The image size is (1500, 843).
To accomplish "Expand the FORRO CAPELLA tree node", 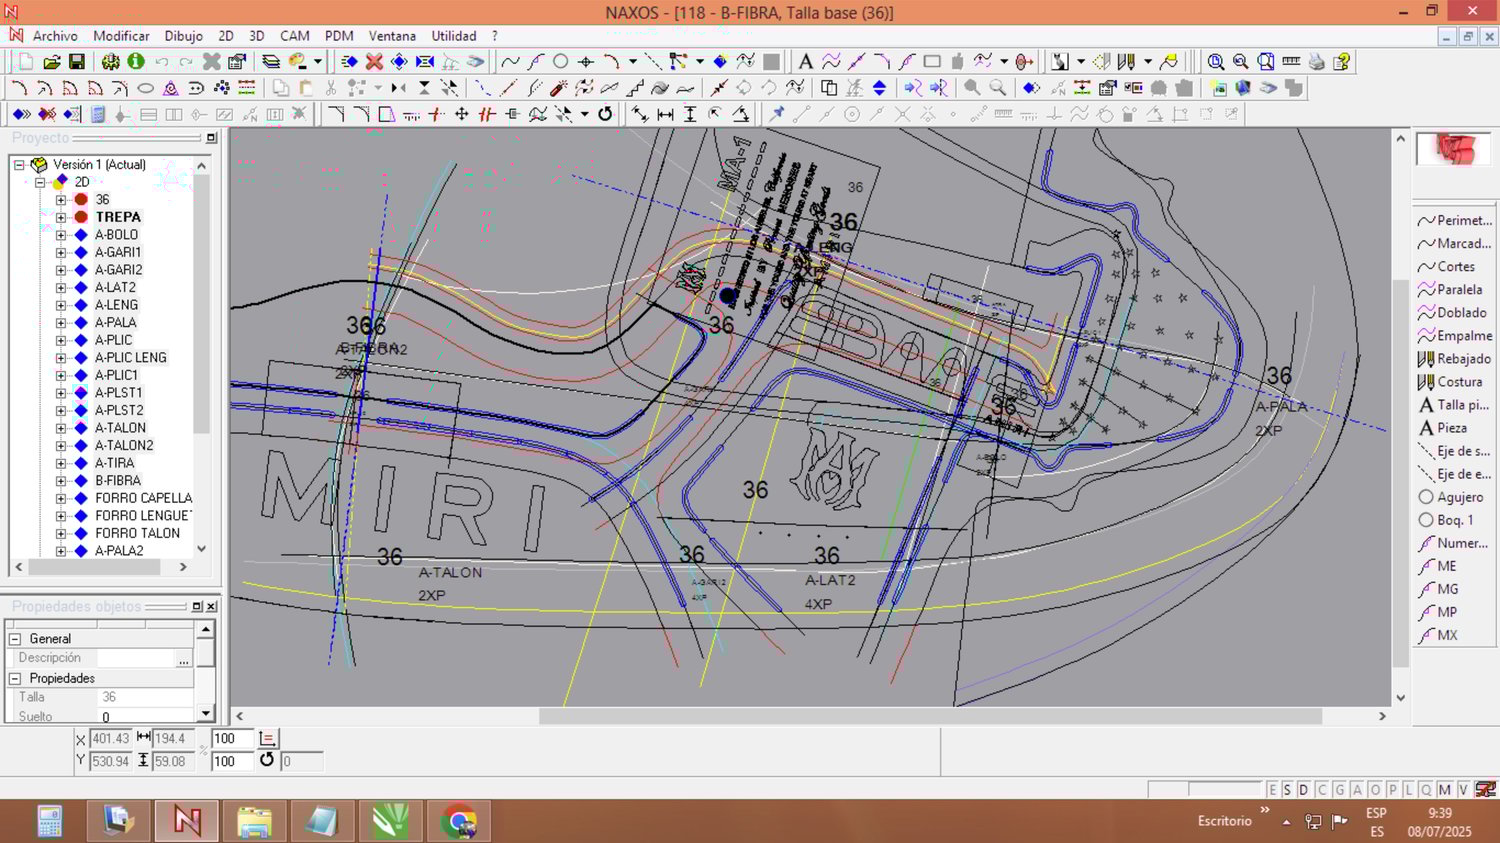I will pos(61,498).
